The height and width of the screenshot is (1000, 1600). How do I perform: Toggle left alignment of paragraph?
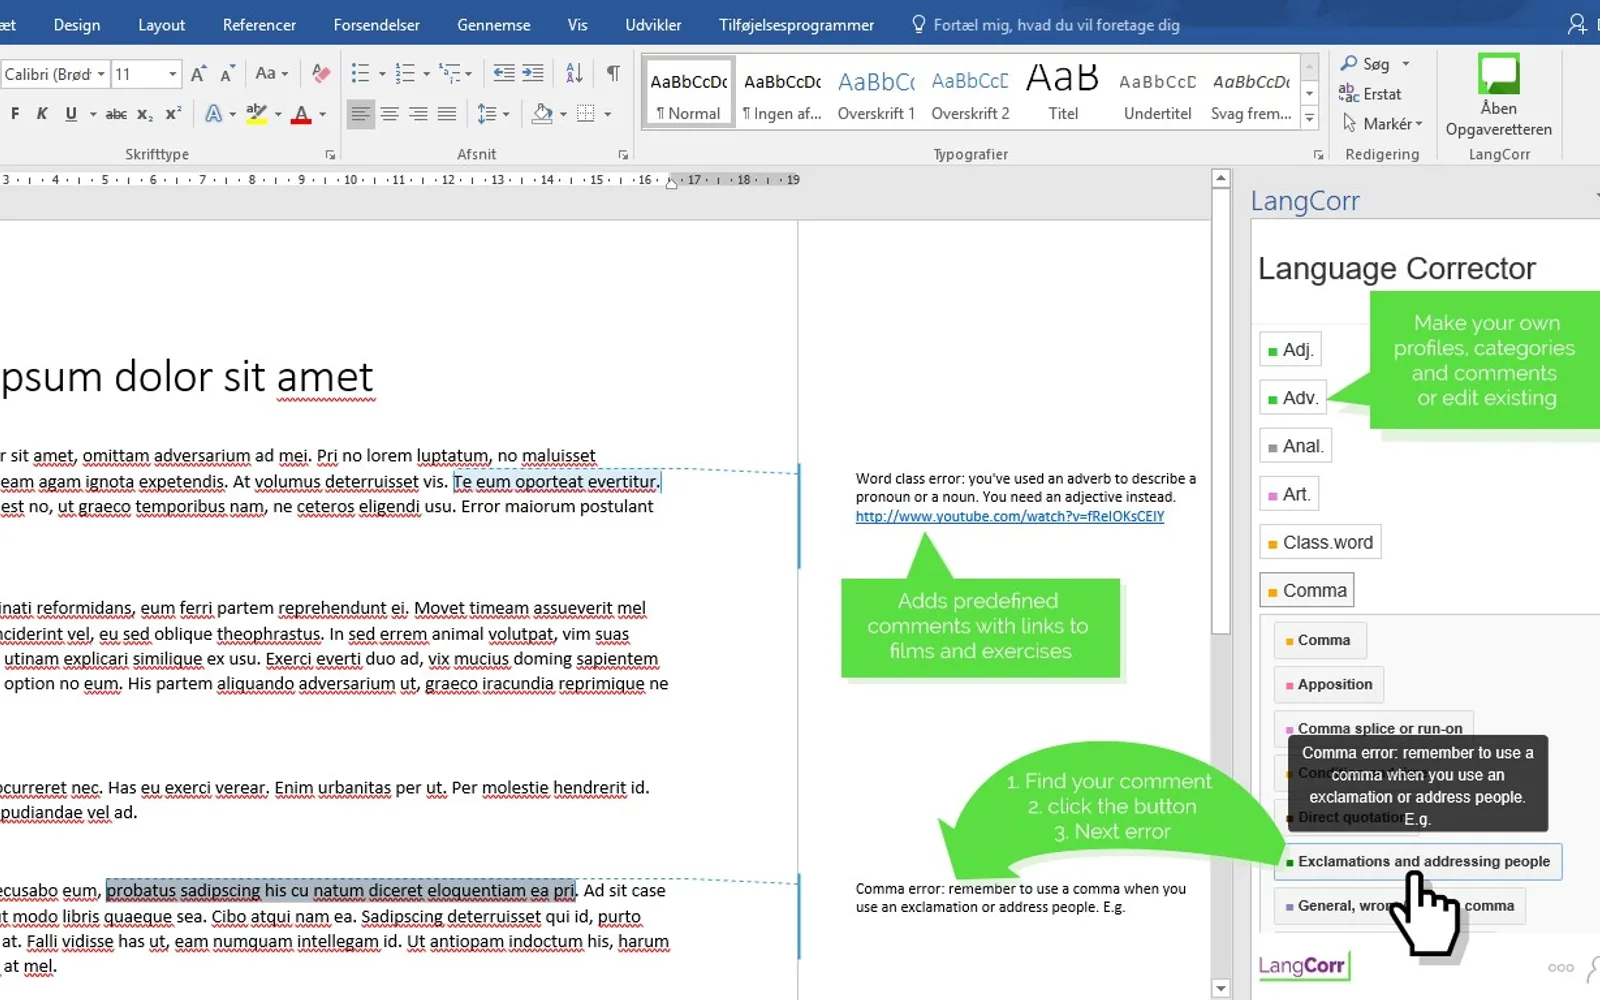[360, 114]
